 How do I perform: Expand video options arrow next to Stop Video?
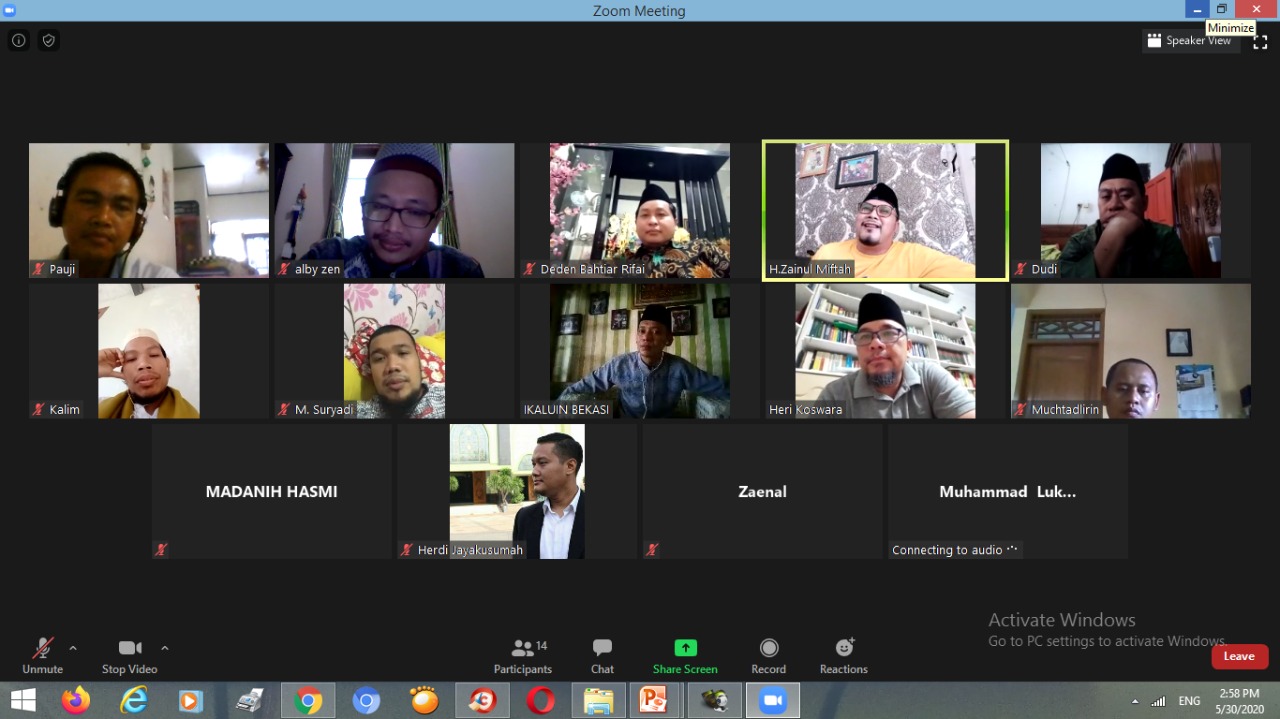click(x=165, y=648)
